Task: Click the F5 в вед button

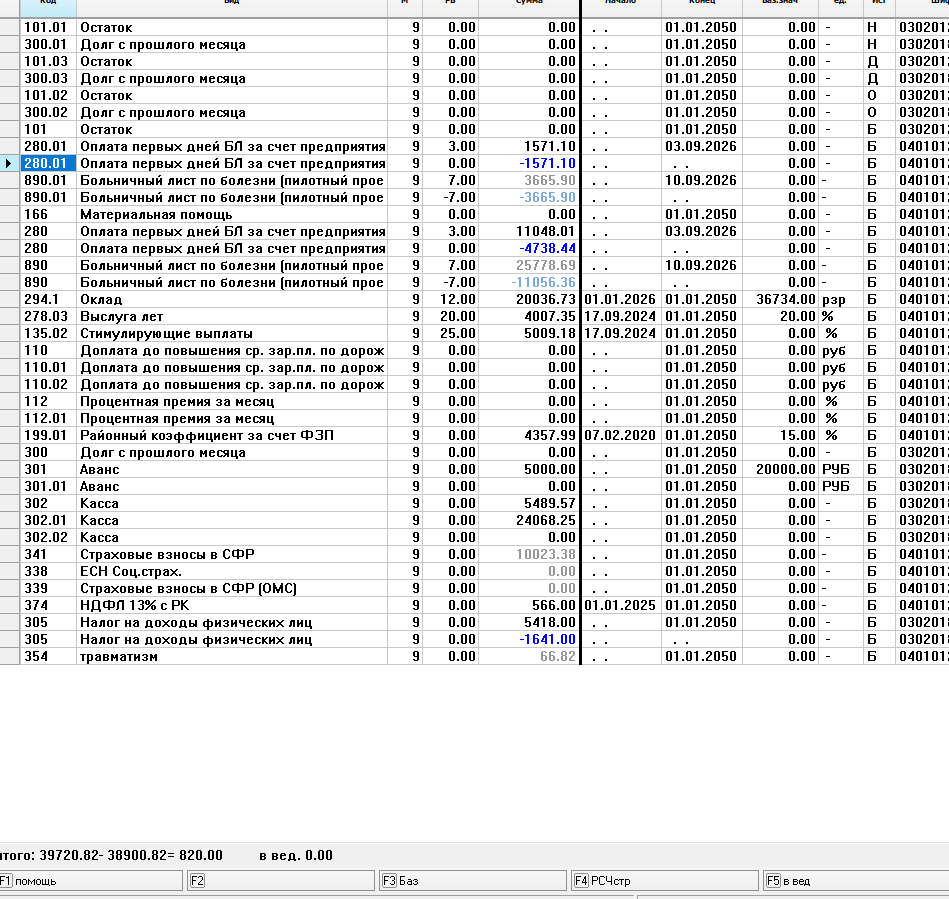Action: point(856,881)
